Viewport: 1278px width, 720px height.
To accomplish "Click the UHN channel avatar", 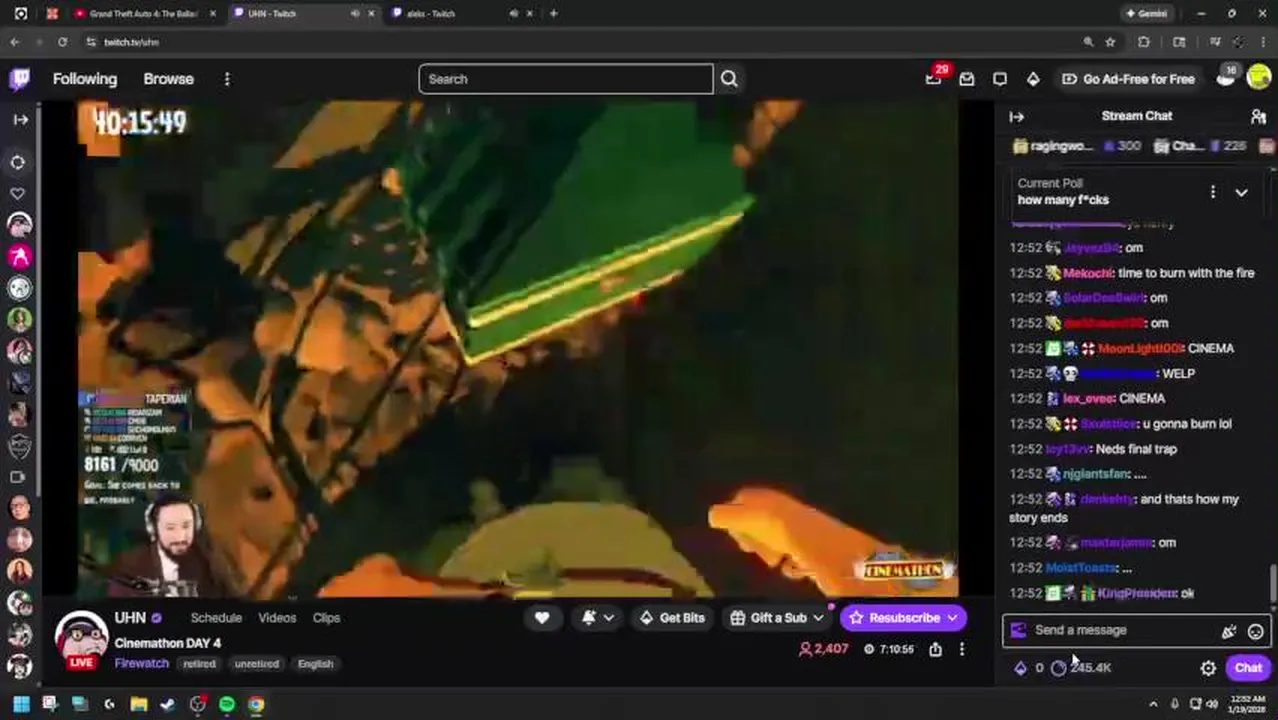I will pyautogui.click(x=81, y=637).
